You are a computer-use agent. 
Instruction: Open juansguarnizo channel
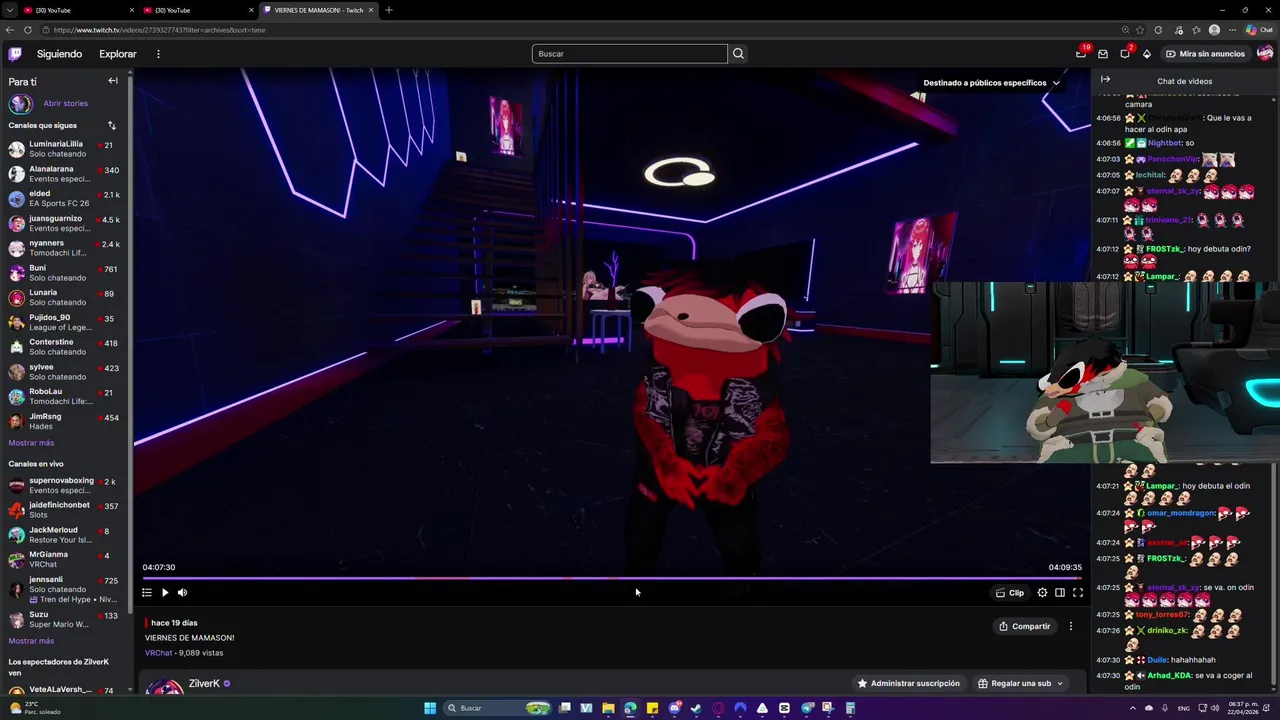coord(64,223)
